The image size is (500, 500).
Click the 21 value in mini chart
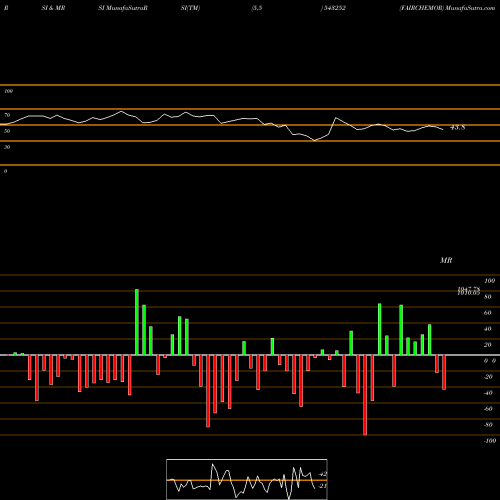(x=323, y=486)
